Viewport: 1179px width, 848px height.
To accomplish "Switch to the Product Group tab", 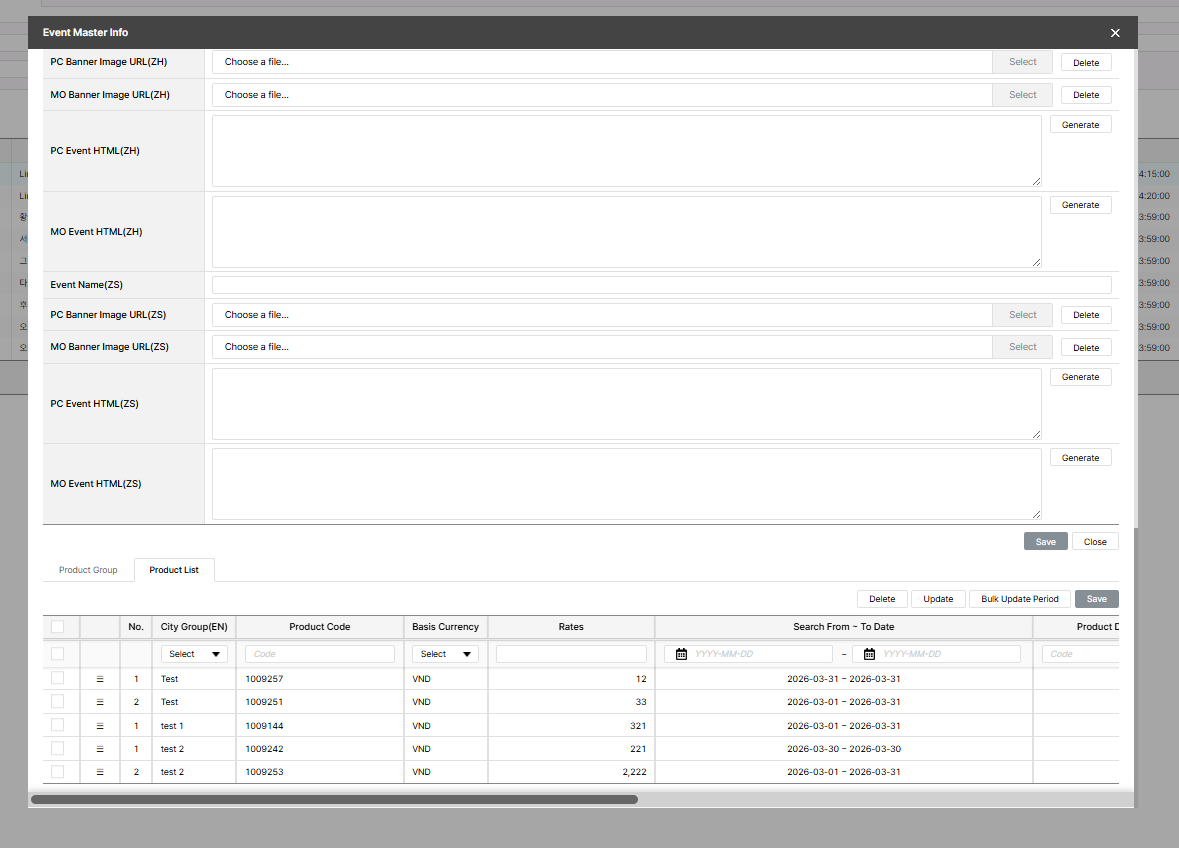I will [x=88, y=570].
